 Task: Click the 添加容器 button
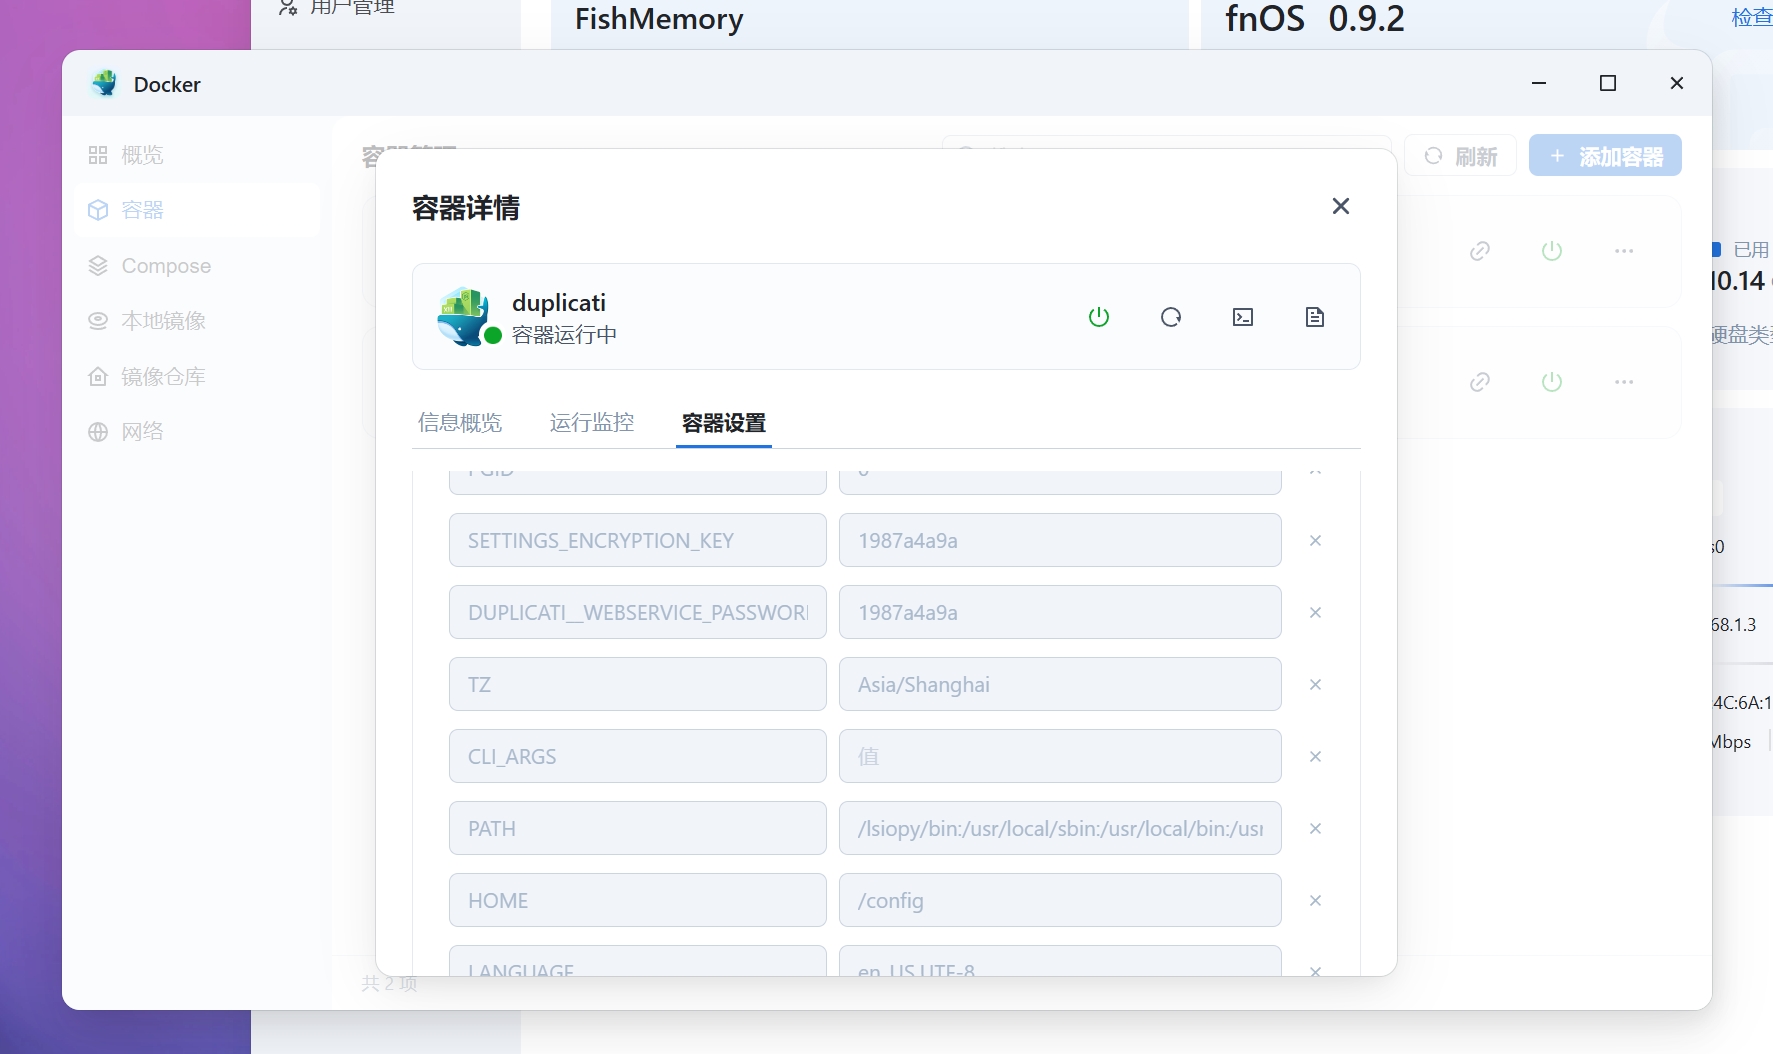click(x=1605, y=156)
